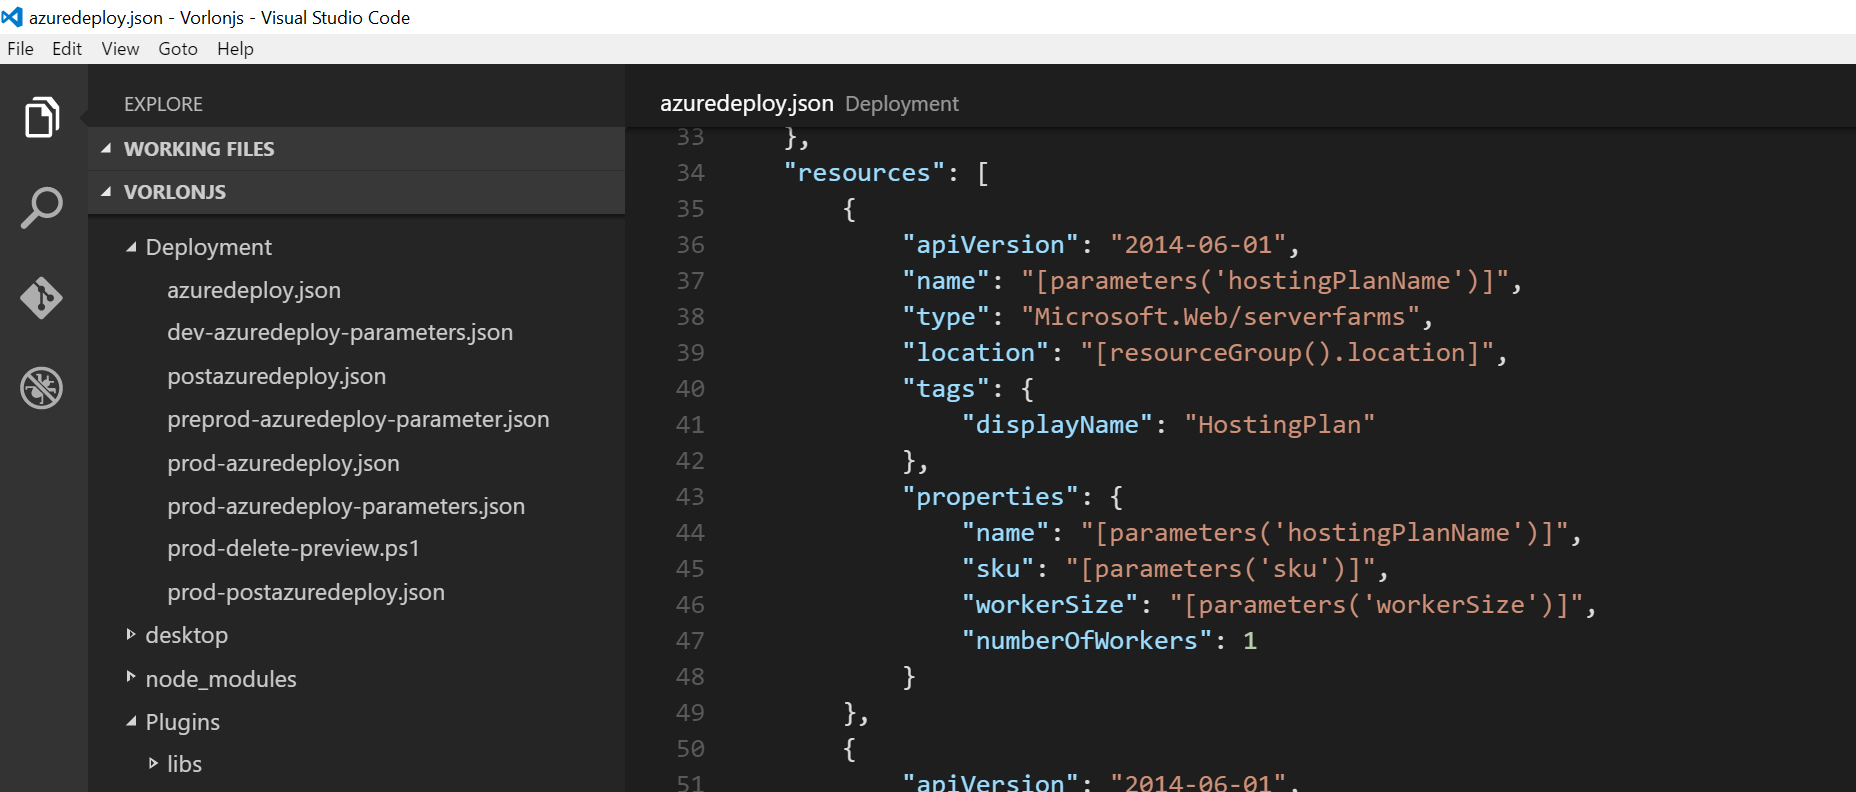
Task: Open prod-postazuredeploy.json file
Action: [306, 592]
